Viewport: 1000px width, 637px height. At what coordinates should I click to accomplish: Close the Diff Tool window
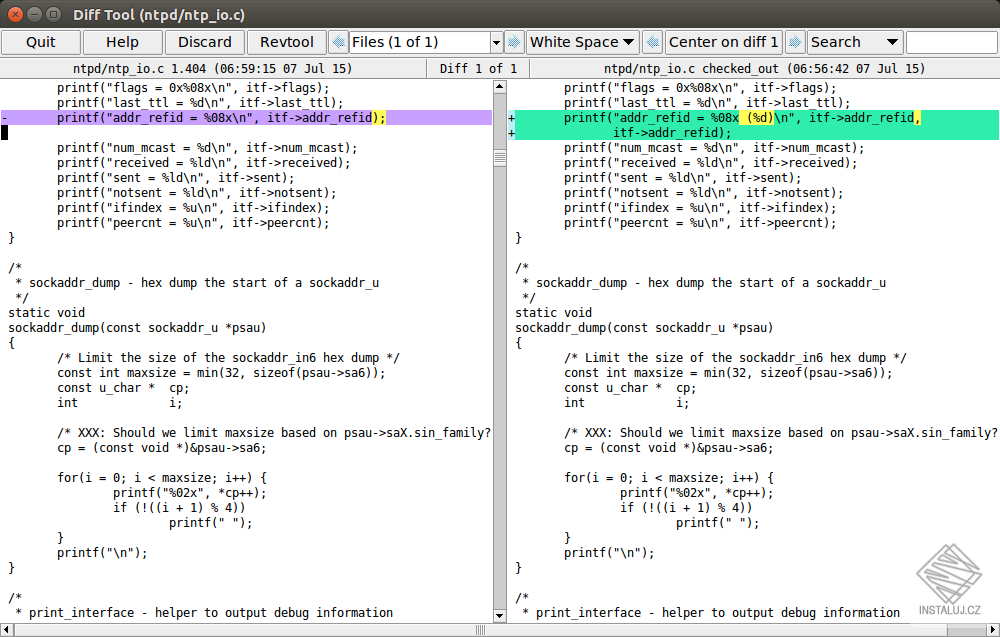(15, 14)
